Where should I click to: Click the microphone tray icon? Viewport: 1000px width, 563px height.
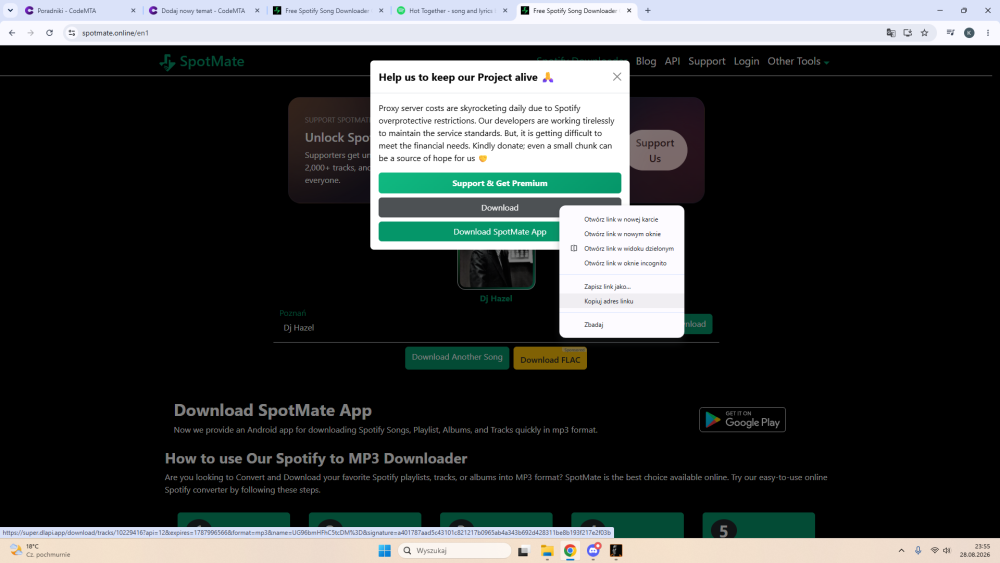918,550
